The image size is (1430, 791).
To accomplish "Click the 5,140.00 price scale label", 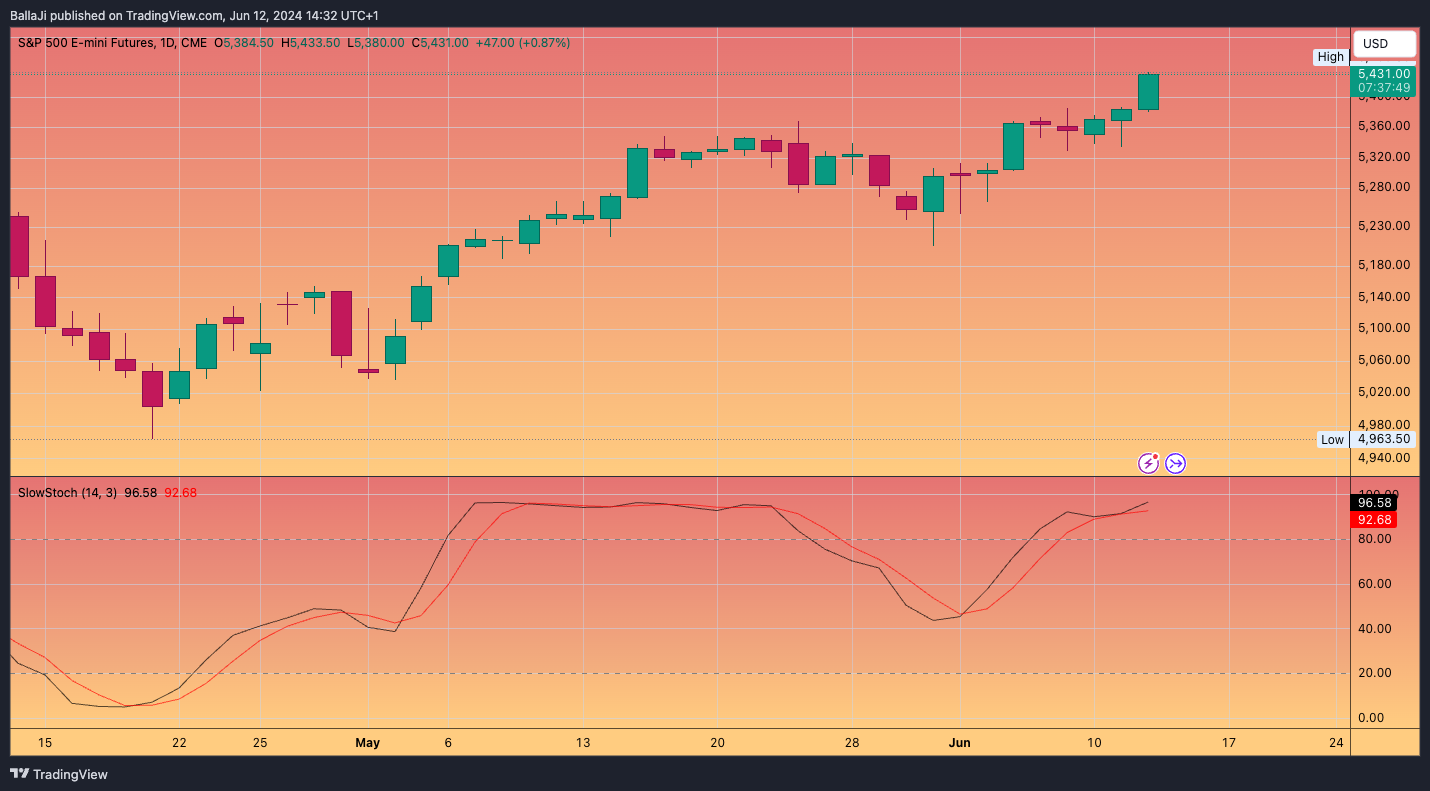I will pyautogui.click(x=1384, y=297).
